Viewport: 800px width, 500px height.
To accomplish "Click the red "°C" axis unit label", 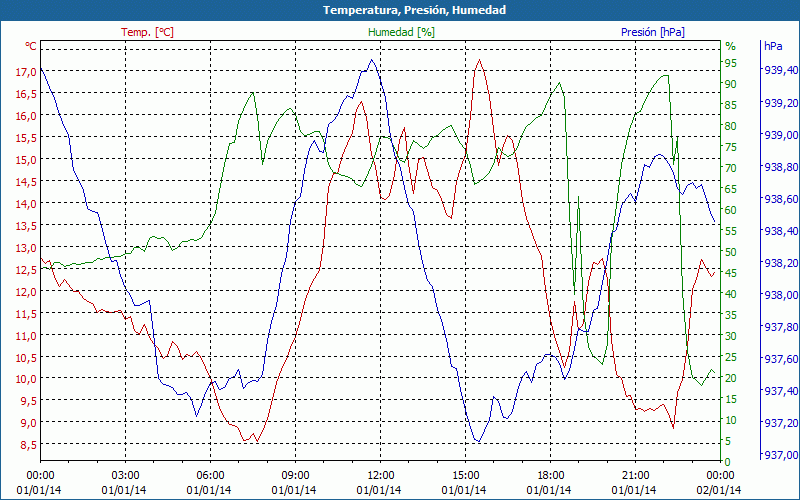I will click(31, 46).
